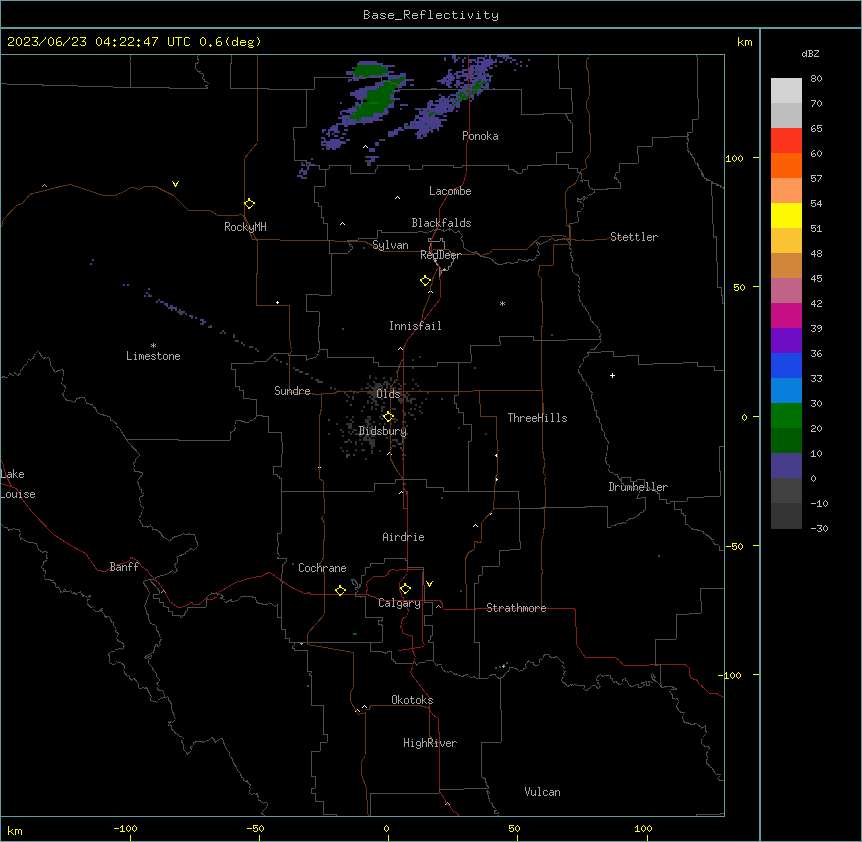This screenshot has height=842, width=862.
Task: Click the Ponoka town label
Action: (480, 136)
